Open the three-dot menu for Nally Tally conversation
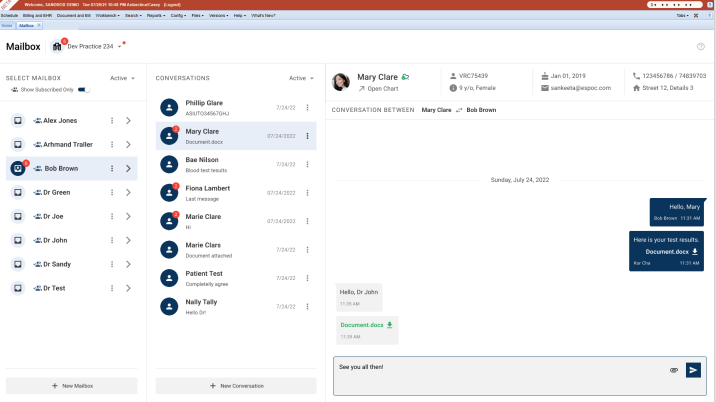Viewport: 716px width, 402px height. coord(307,307)
